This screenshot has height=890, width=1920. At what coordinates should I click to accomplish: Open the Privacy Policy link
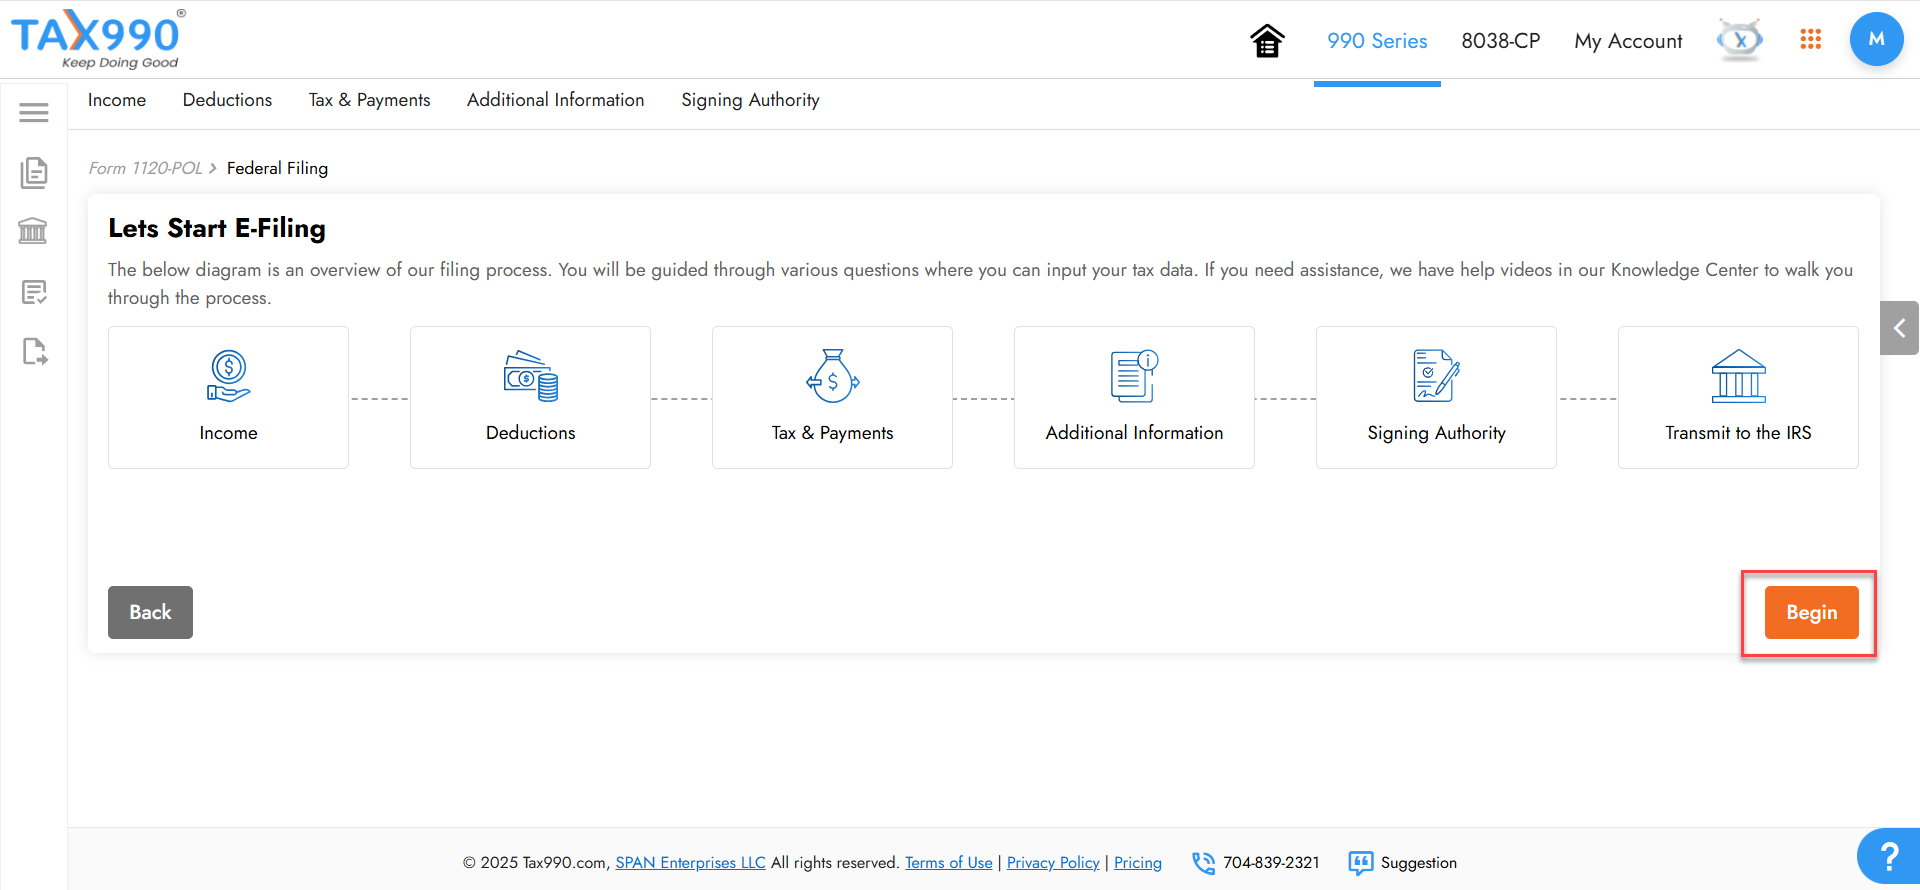point(1053,863)
